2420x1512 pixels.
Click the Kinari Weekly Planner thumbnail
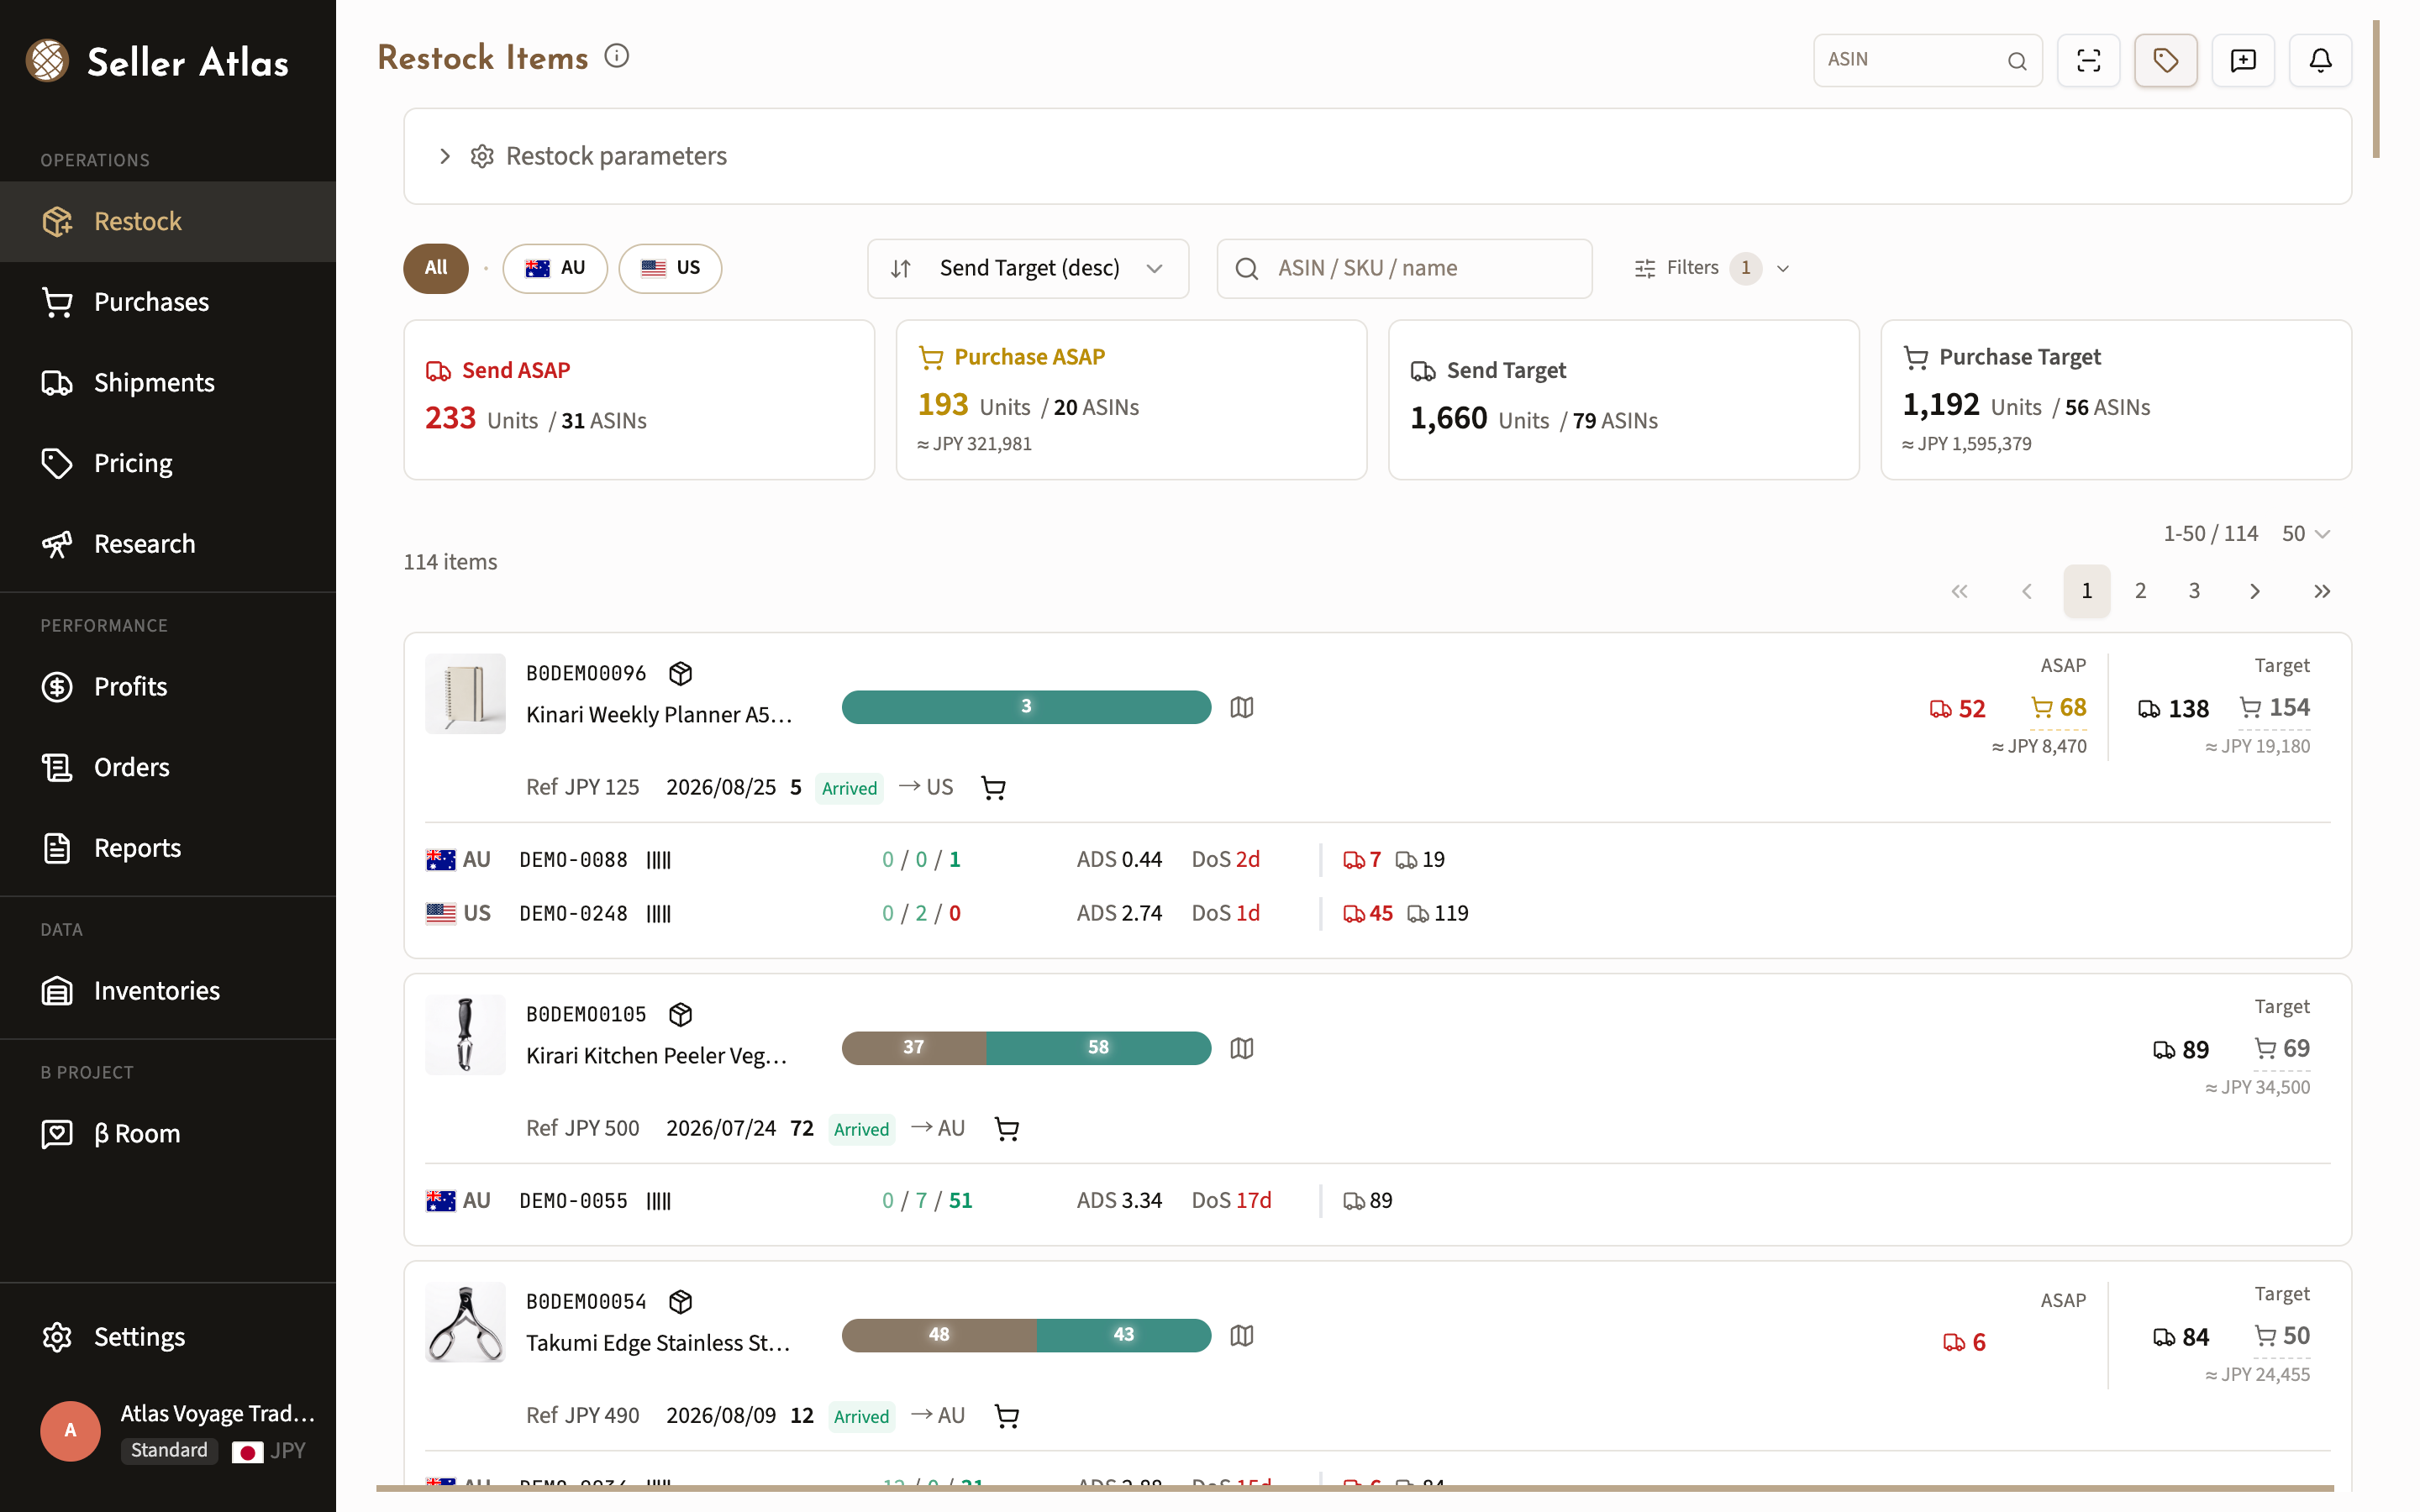tap(465, 694)
